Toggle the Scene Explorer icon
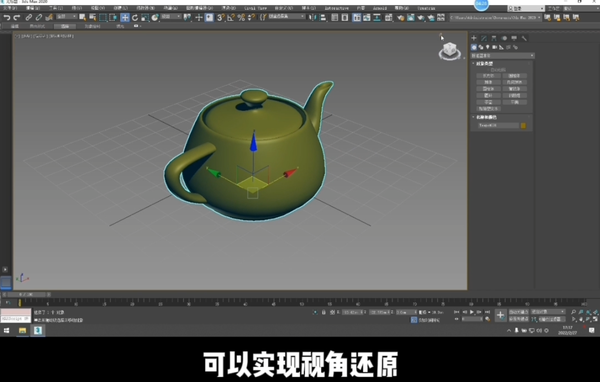Image resolution: width=600 pixels, height=382 pixels. point(334,17)
